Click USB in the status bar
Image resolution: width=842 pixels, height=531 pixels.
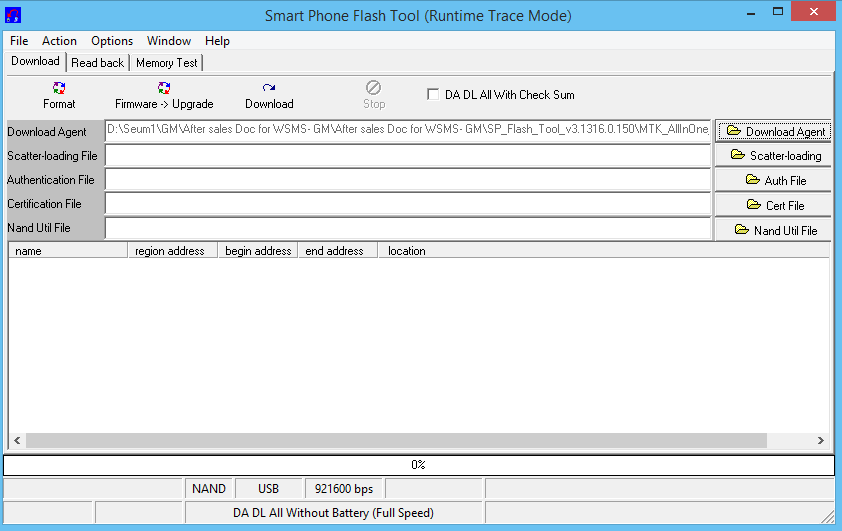268,489
